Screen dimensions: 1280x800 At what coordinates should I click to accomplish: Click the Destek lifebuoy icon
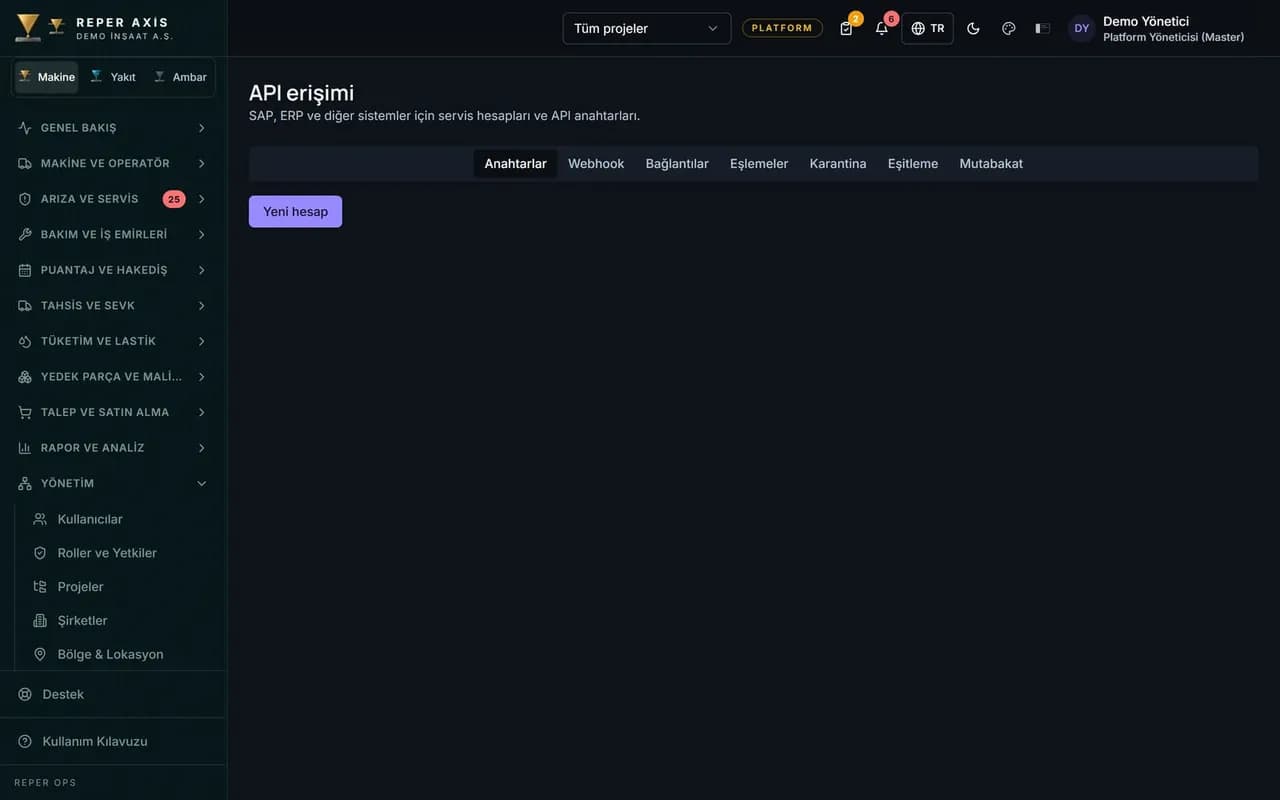click(x=25, y=694)
